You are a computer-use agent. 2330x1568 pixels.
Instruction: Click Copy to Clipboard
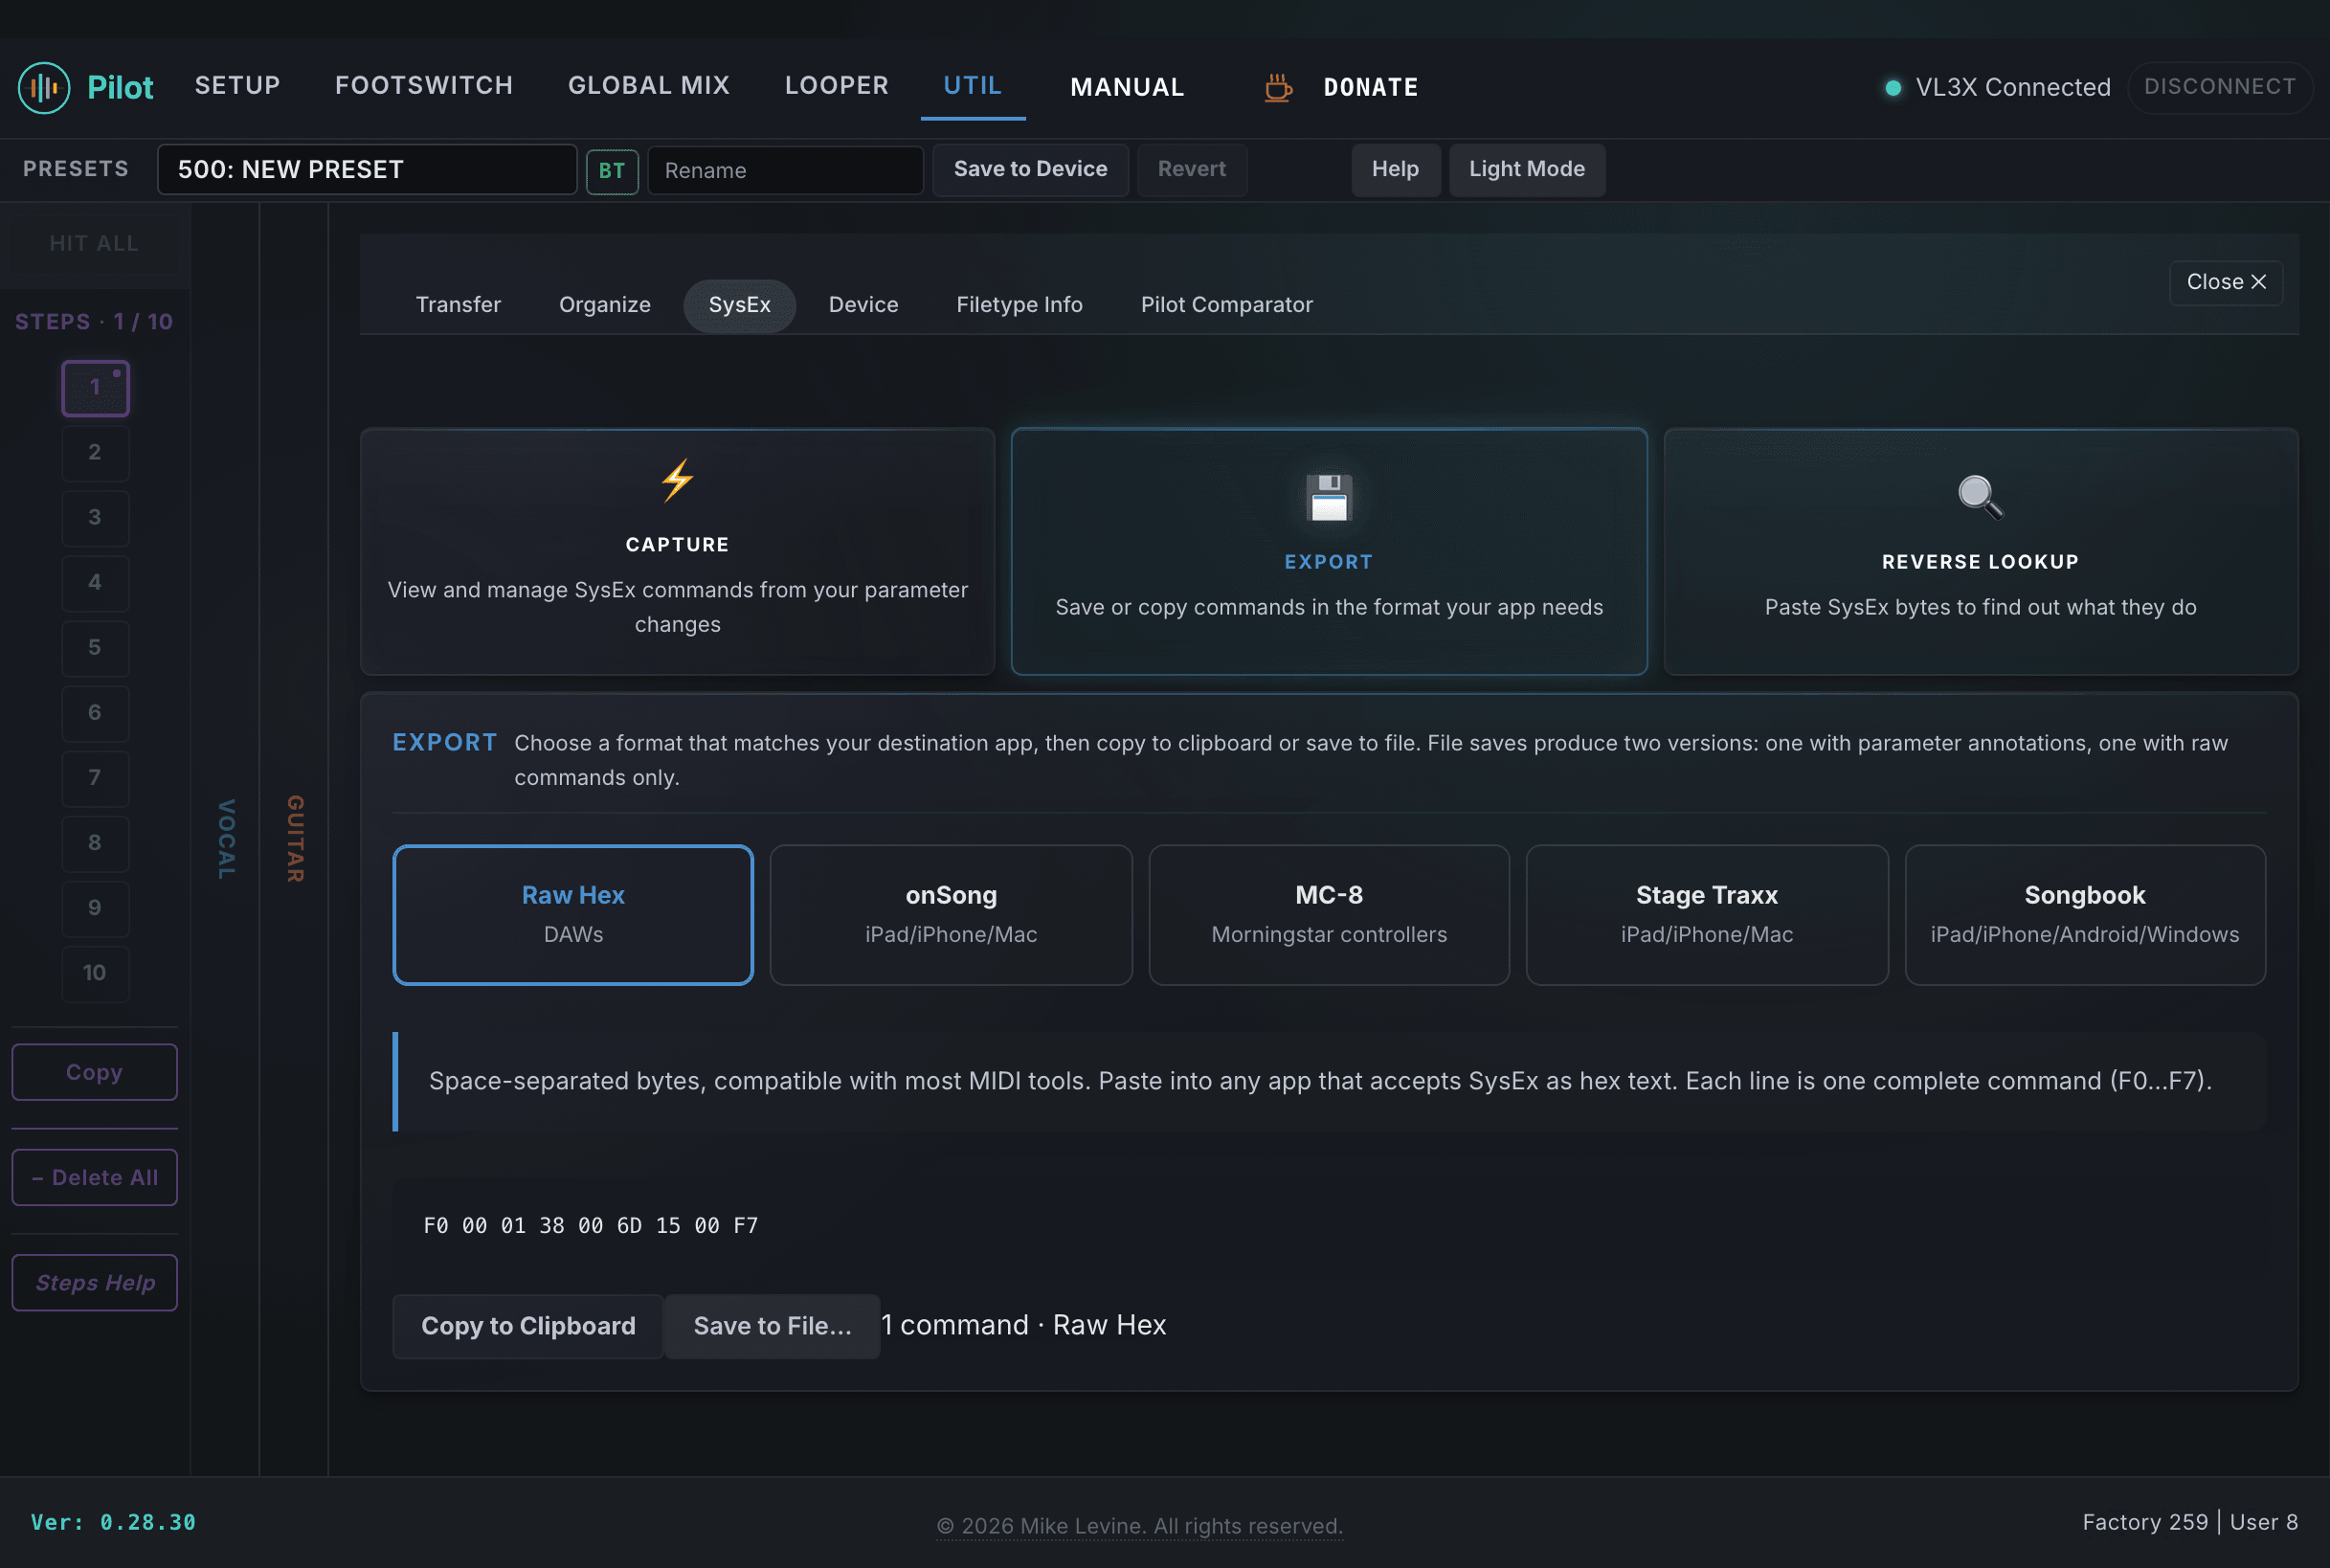click(528, 1326)
